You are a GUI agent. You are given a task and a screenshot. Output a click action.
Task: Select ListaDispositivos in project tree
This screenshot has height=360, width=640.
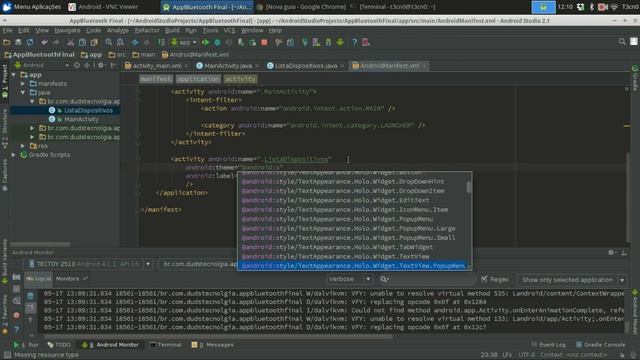point(88,110)
